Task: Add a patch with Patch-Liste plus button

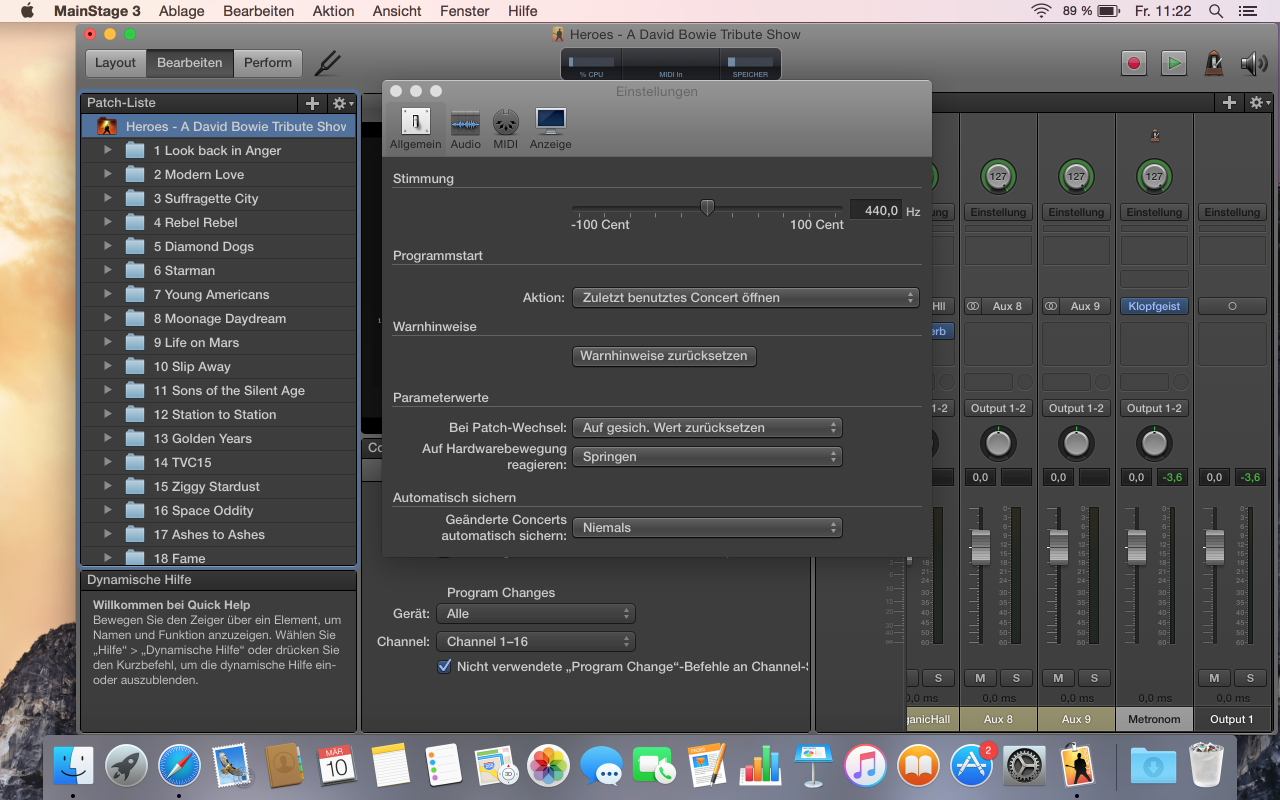Action: (x=312, y=103)
